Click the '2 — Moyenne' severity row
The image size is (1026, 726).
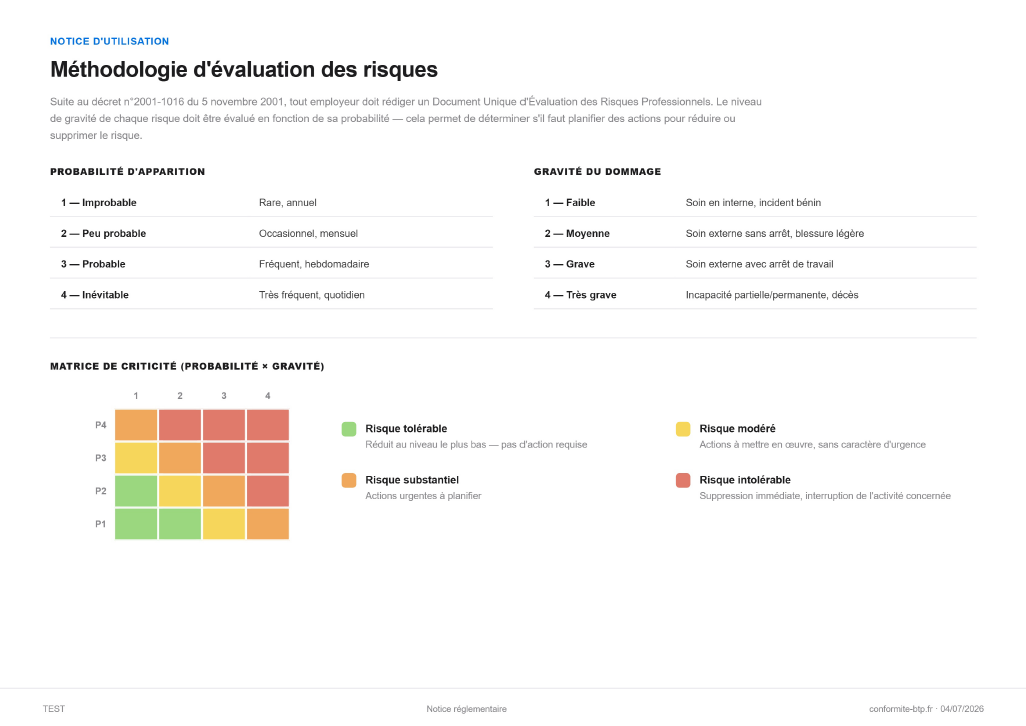tap(755, 233)
